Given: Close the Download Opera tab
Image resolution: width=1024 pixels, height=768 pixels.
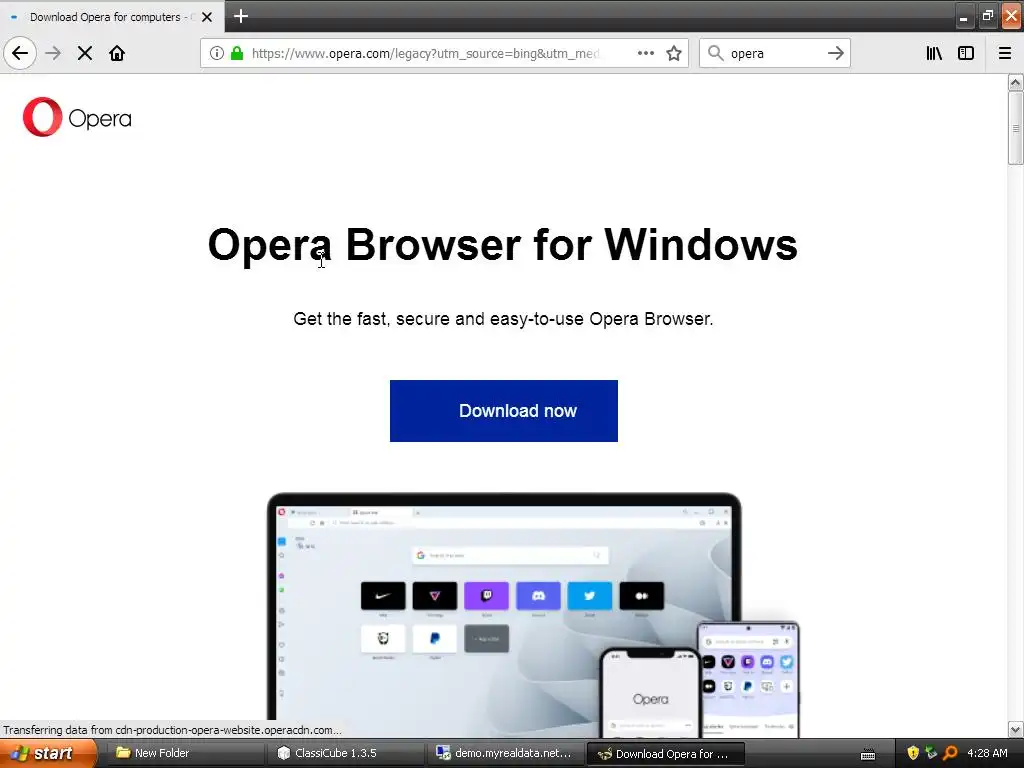Looking at the screenshot, I should coord(207,17).
